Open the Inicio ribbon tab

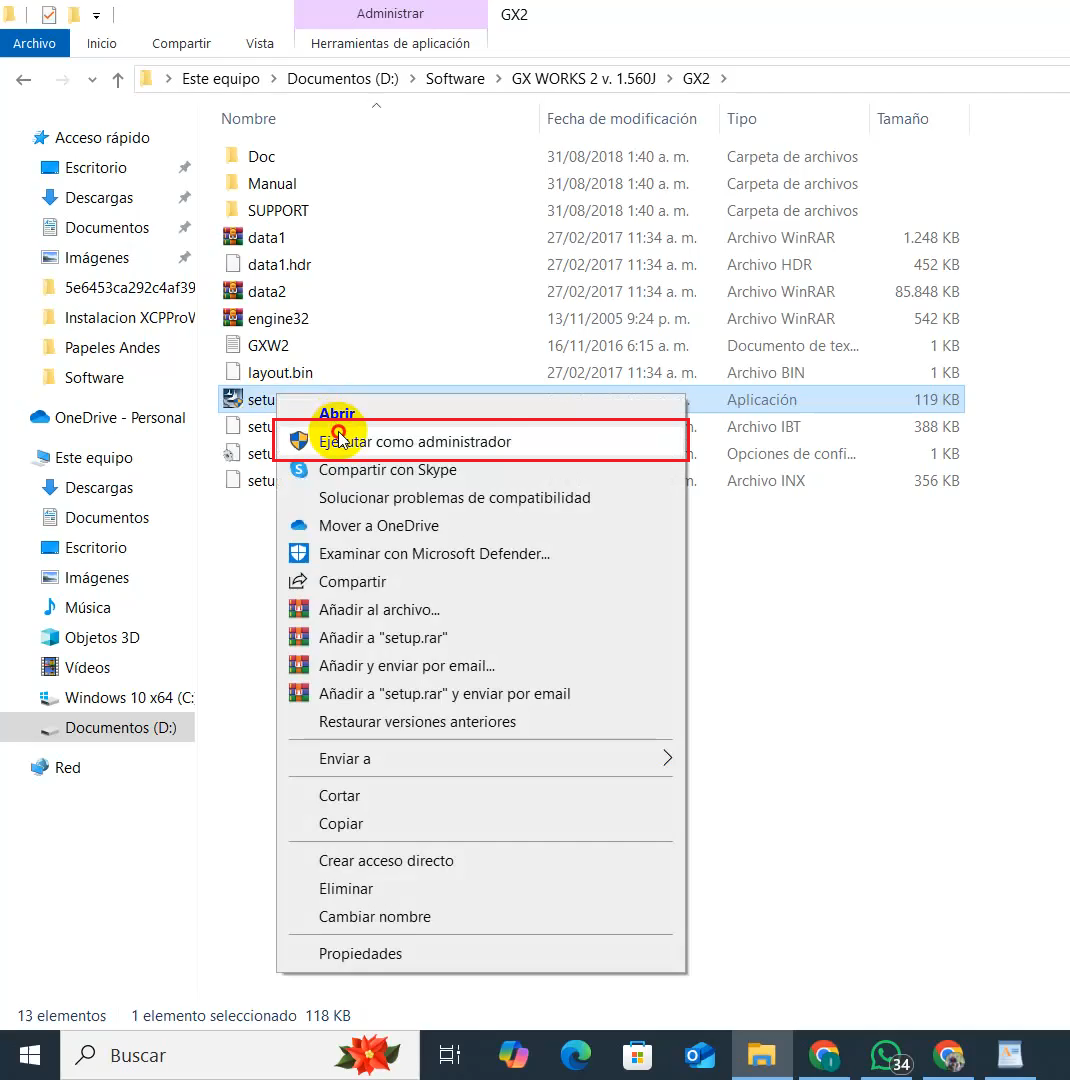[x=101, y=43]
